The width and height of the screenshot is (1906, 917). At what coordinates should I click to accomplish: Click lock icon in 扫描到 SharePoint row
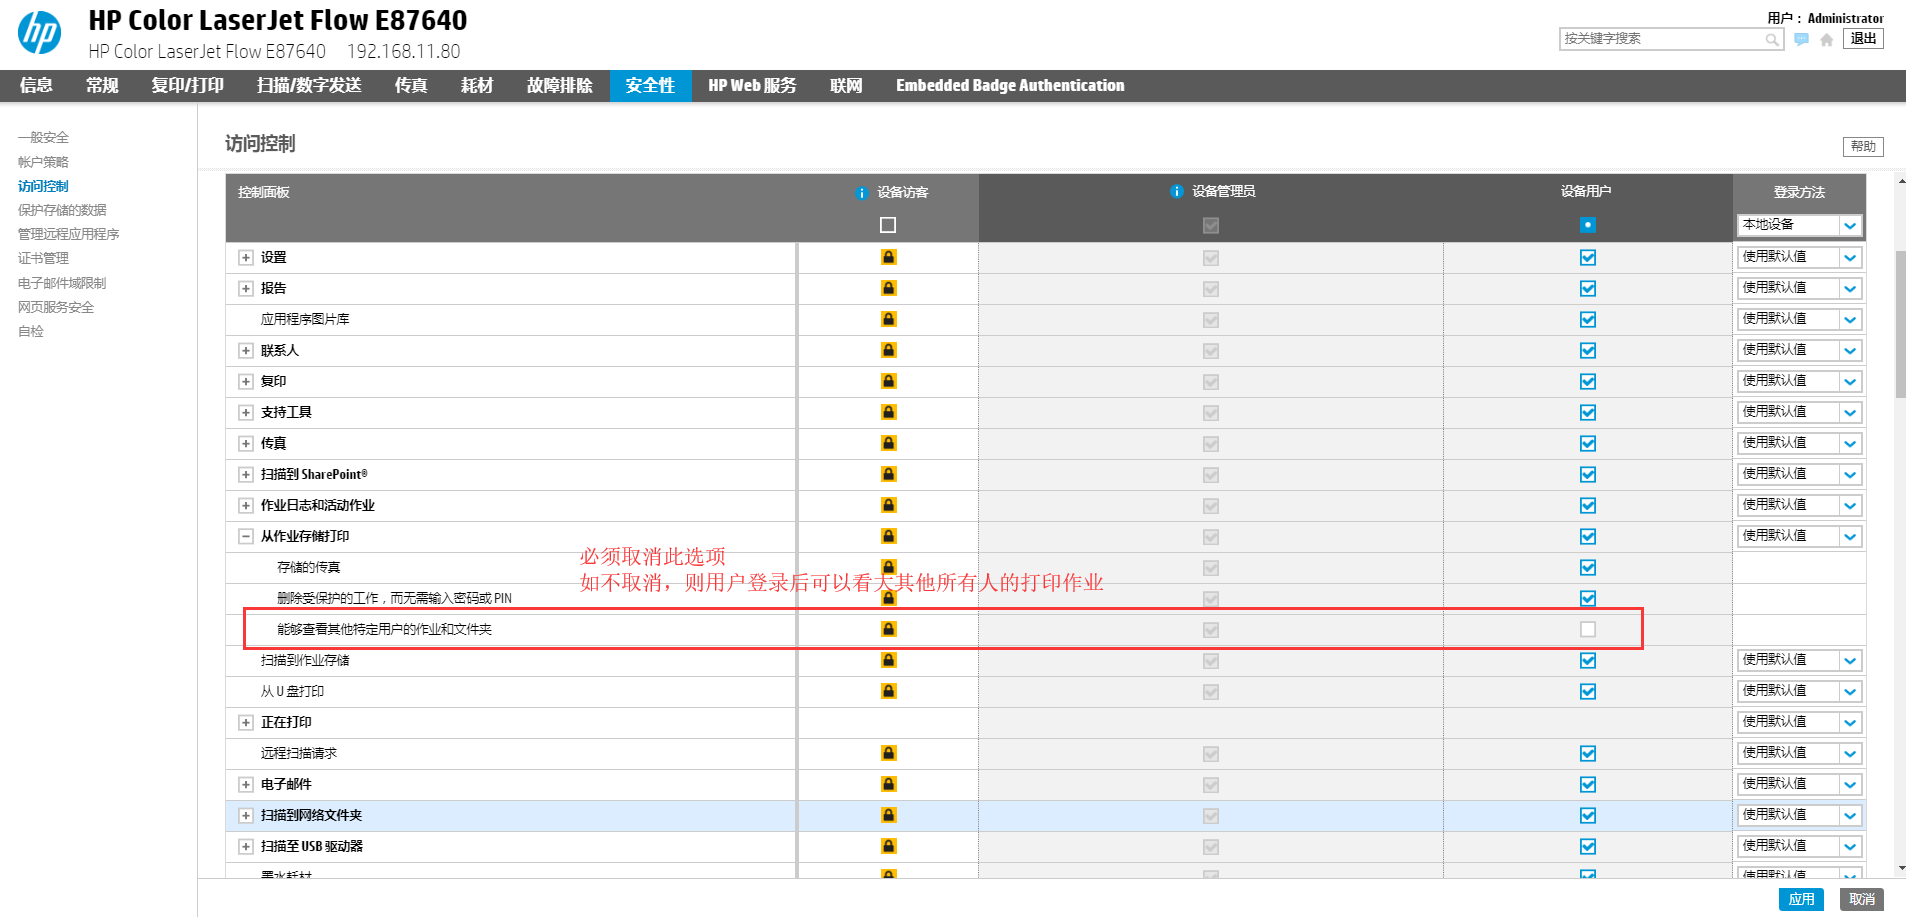[x=888, y=474]
